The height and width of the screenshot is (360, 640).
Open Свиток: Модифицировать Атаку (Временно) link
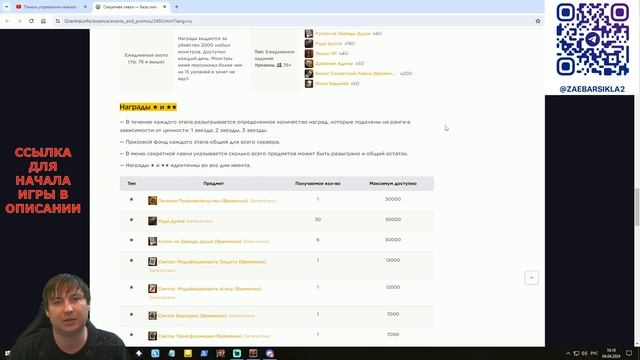[x=210, y=289]
